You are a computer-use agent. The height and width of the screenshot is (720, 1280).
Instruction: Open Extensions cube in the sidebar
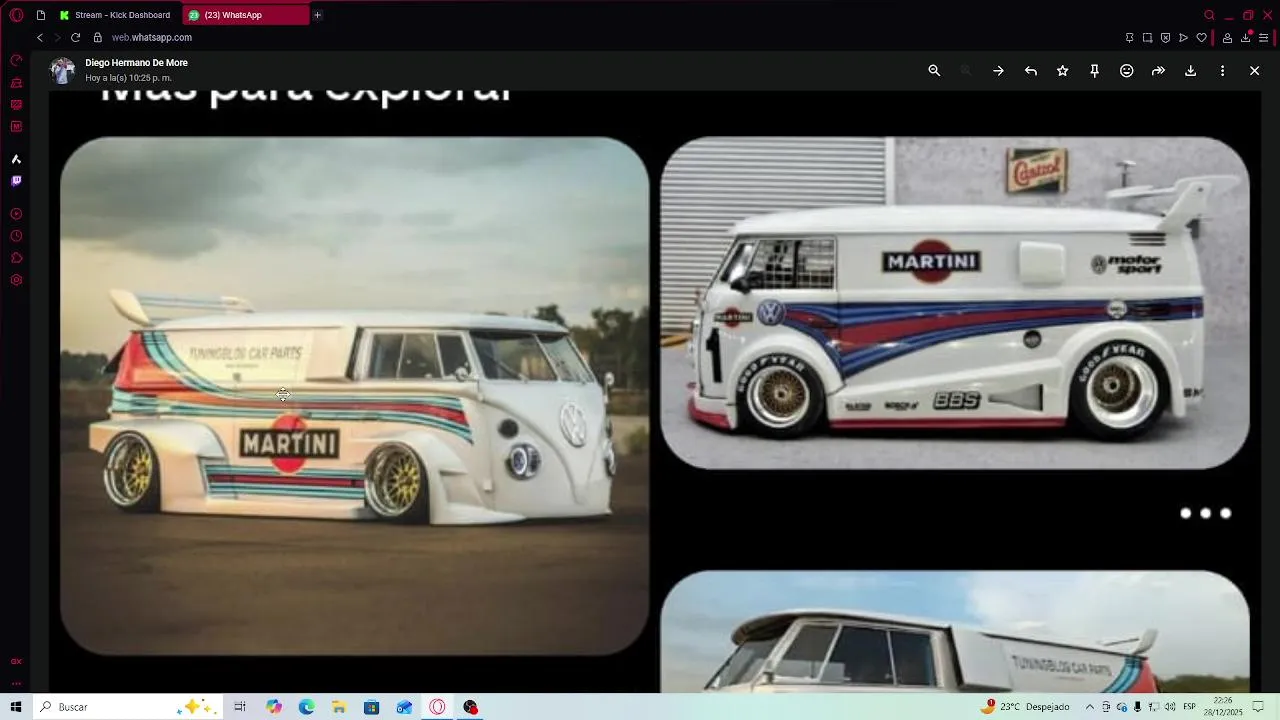coord(16,258)
